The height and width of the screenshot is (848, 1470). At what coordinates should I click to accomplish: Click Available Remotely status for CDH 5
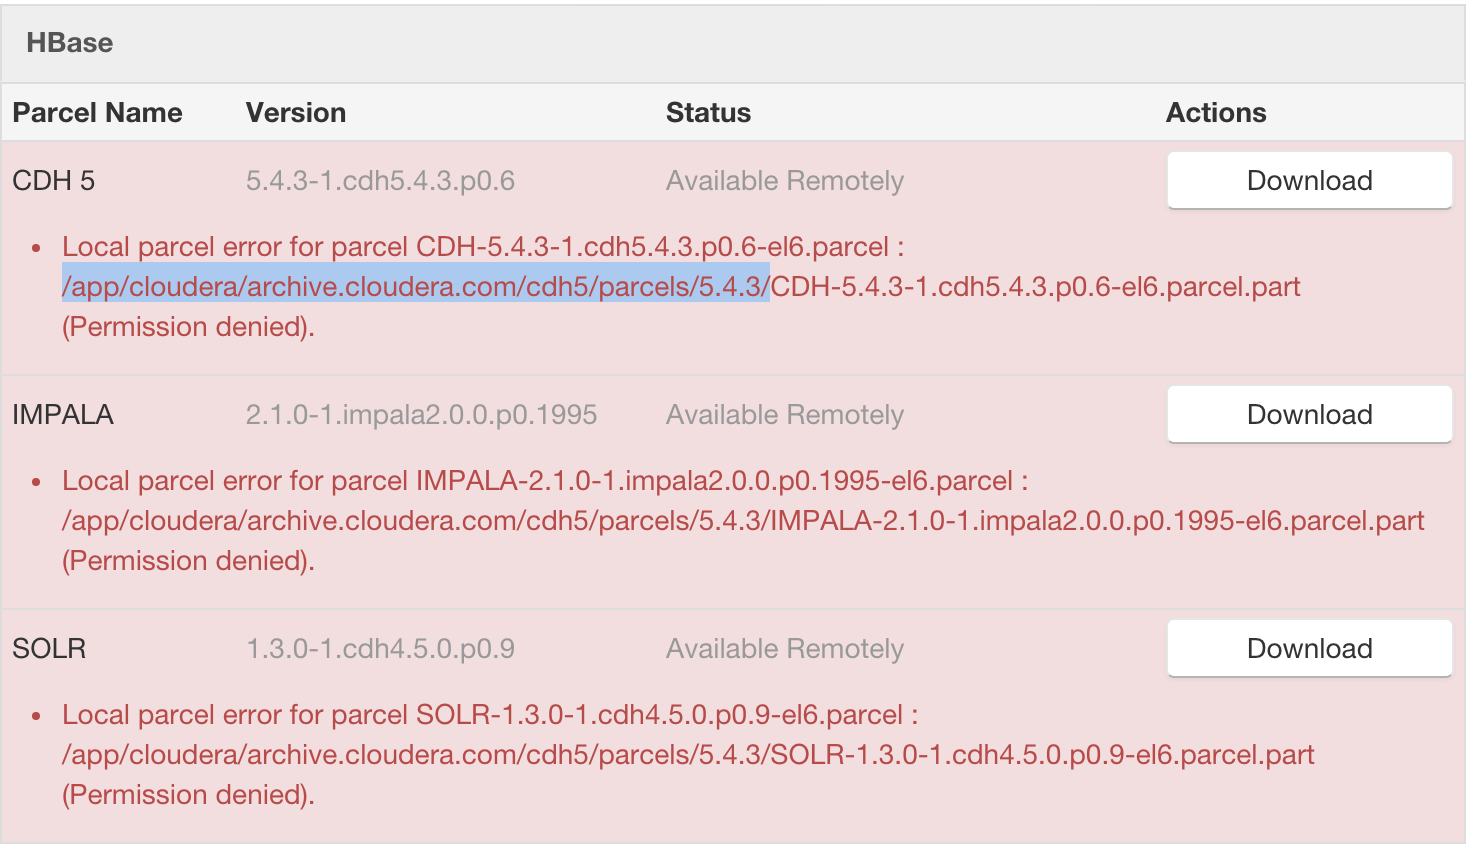pyautogui.click(x=785, y=180)
